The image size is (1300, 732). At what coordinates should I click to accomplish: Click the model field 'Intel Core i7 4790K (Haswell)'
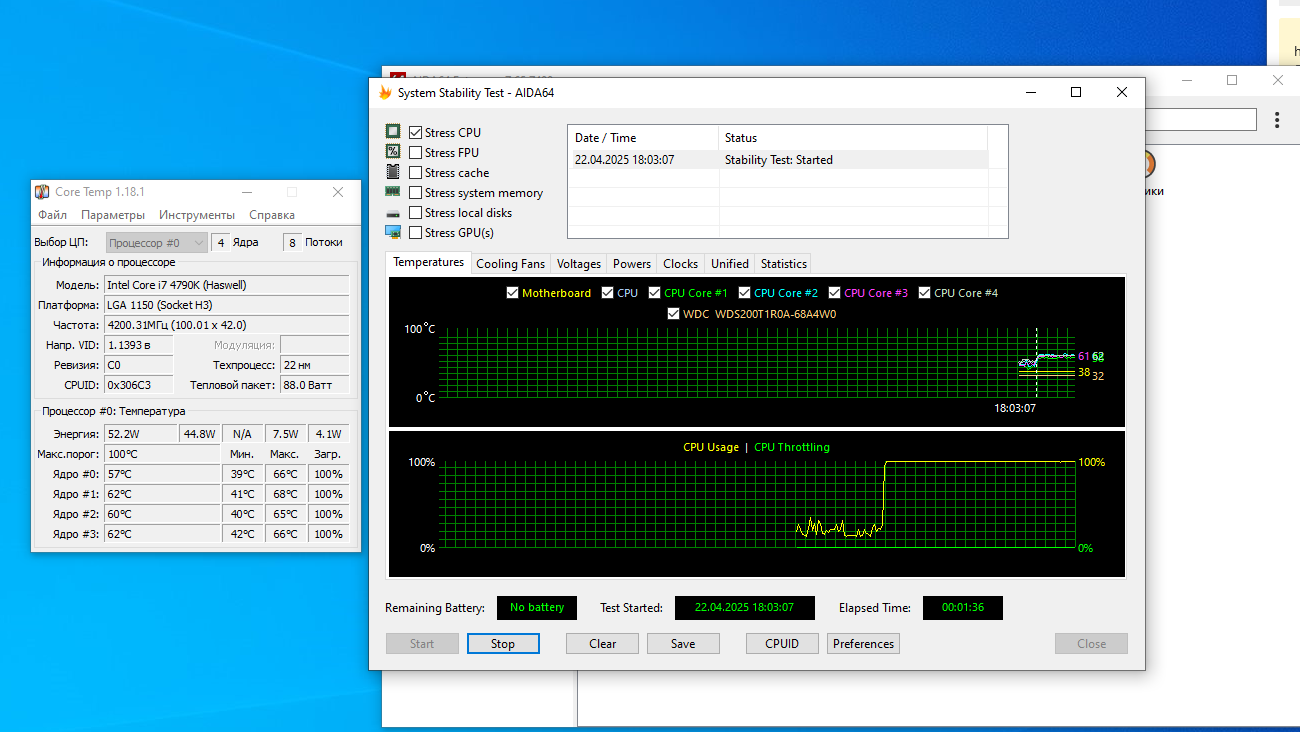click(x=227, y=285)
